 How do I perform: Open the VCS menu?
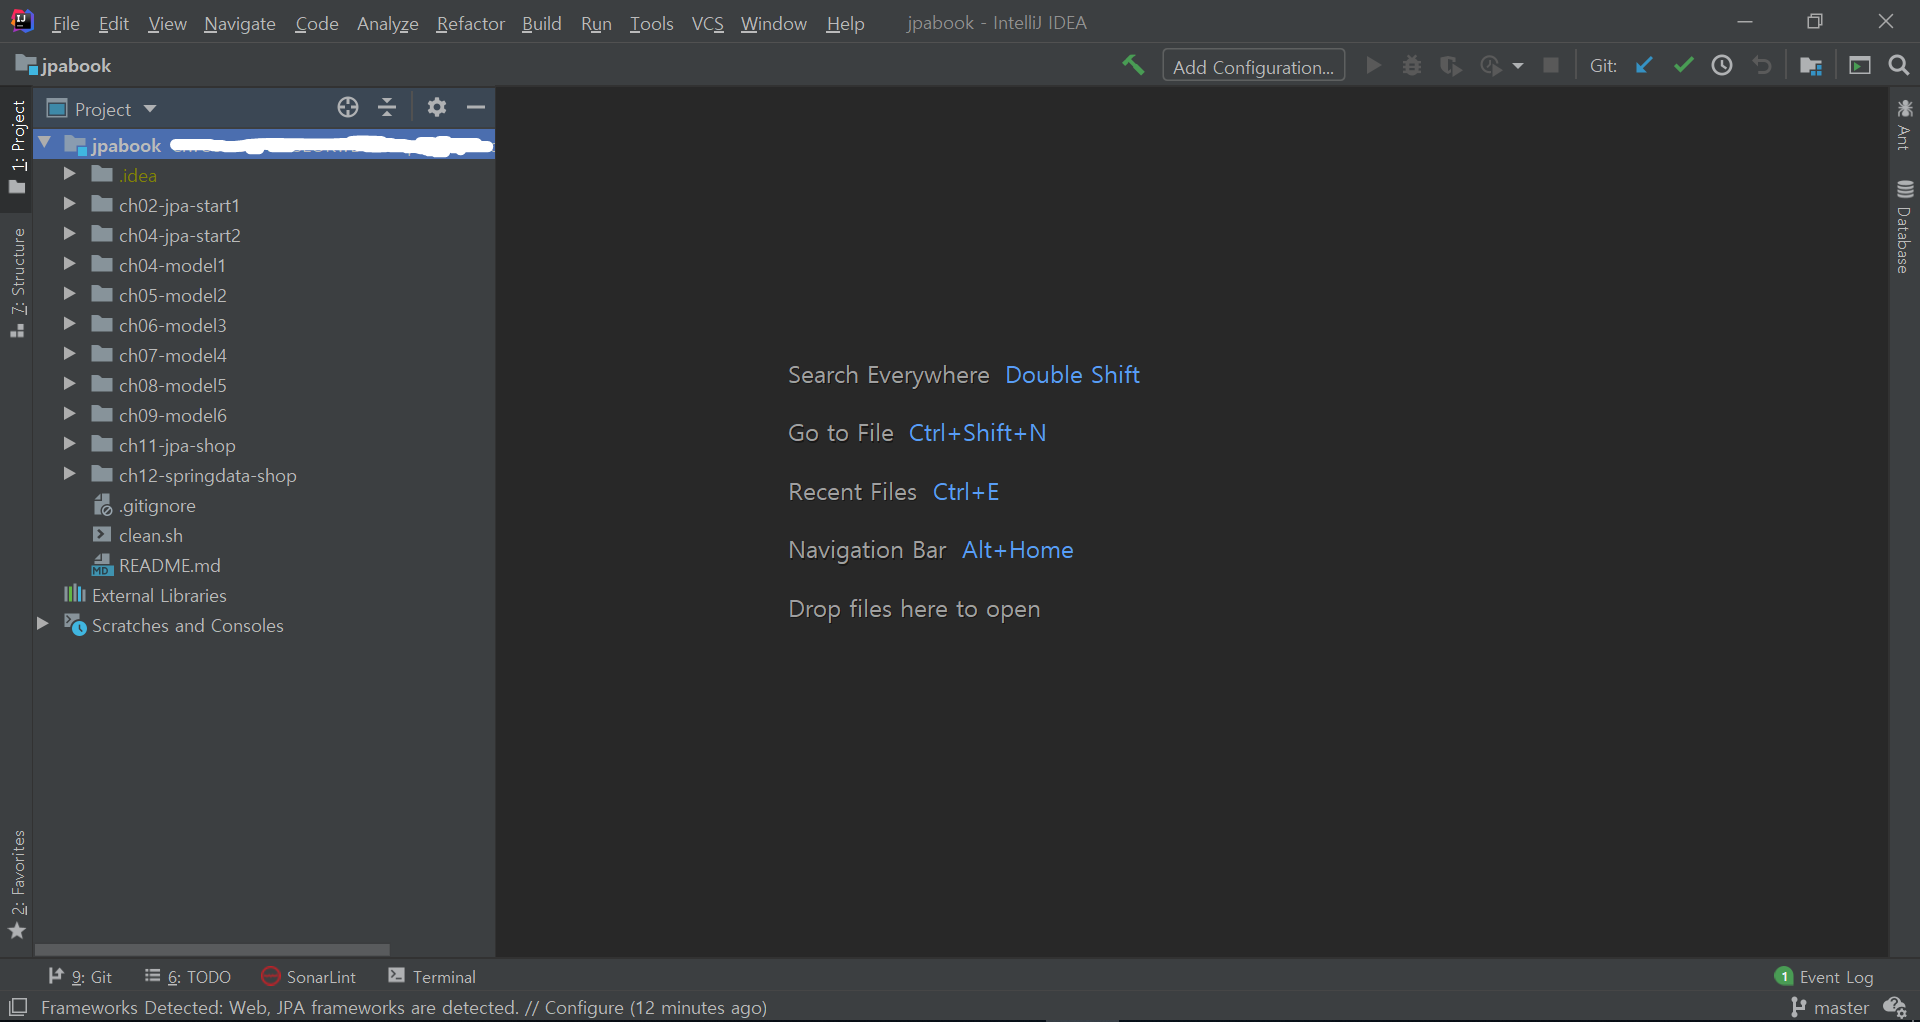click(x=707, y=23)
